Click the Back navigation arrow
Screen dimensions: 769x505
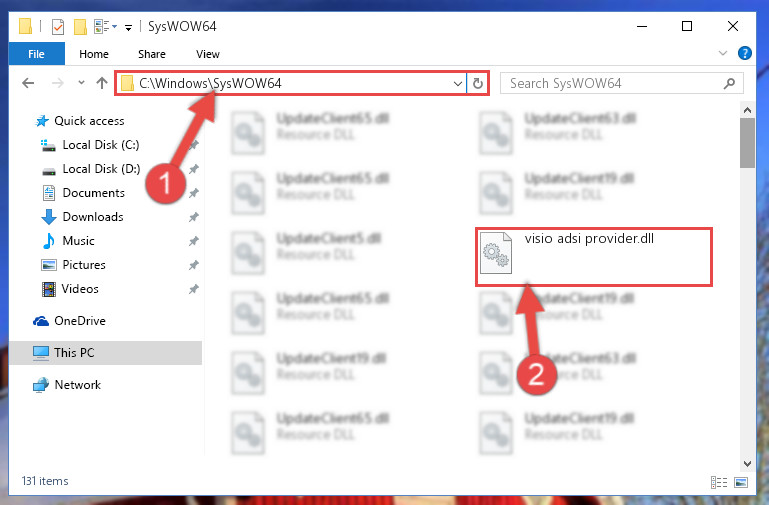click(x=28, y=83)
